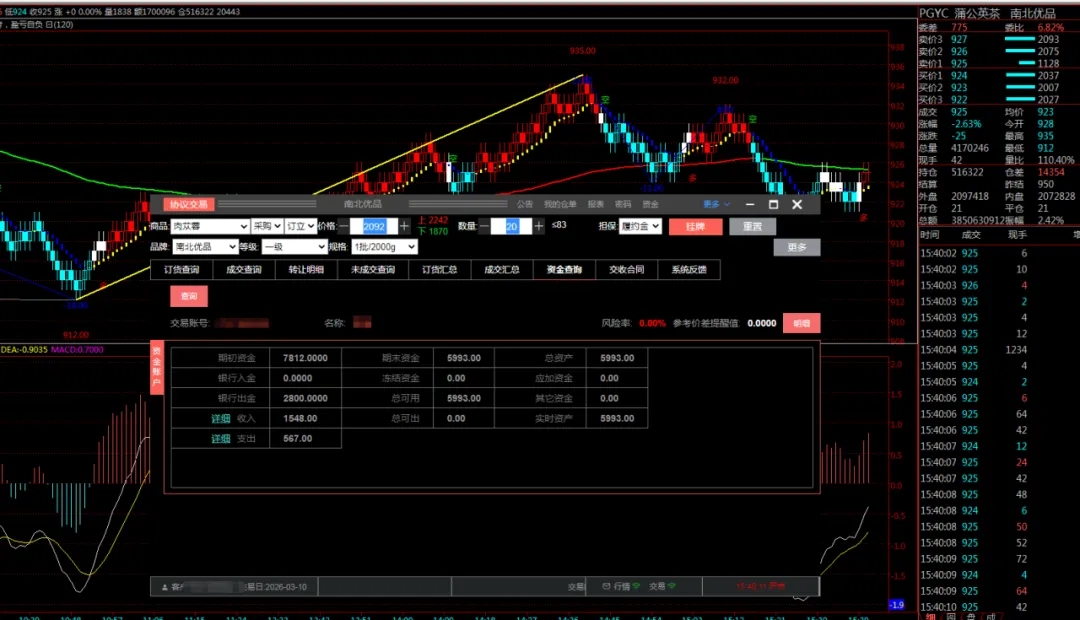This screenshot has height=620, width=1080.
Task: Switch to the 订货查询 tab
Action: (x=182, y=269)
